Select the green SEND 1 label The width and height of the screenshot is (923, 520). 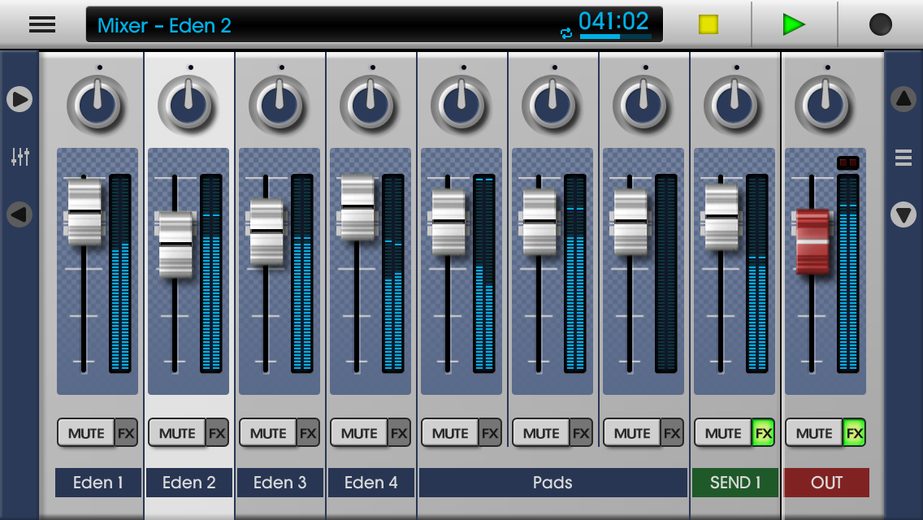point(735,482)
